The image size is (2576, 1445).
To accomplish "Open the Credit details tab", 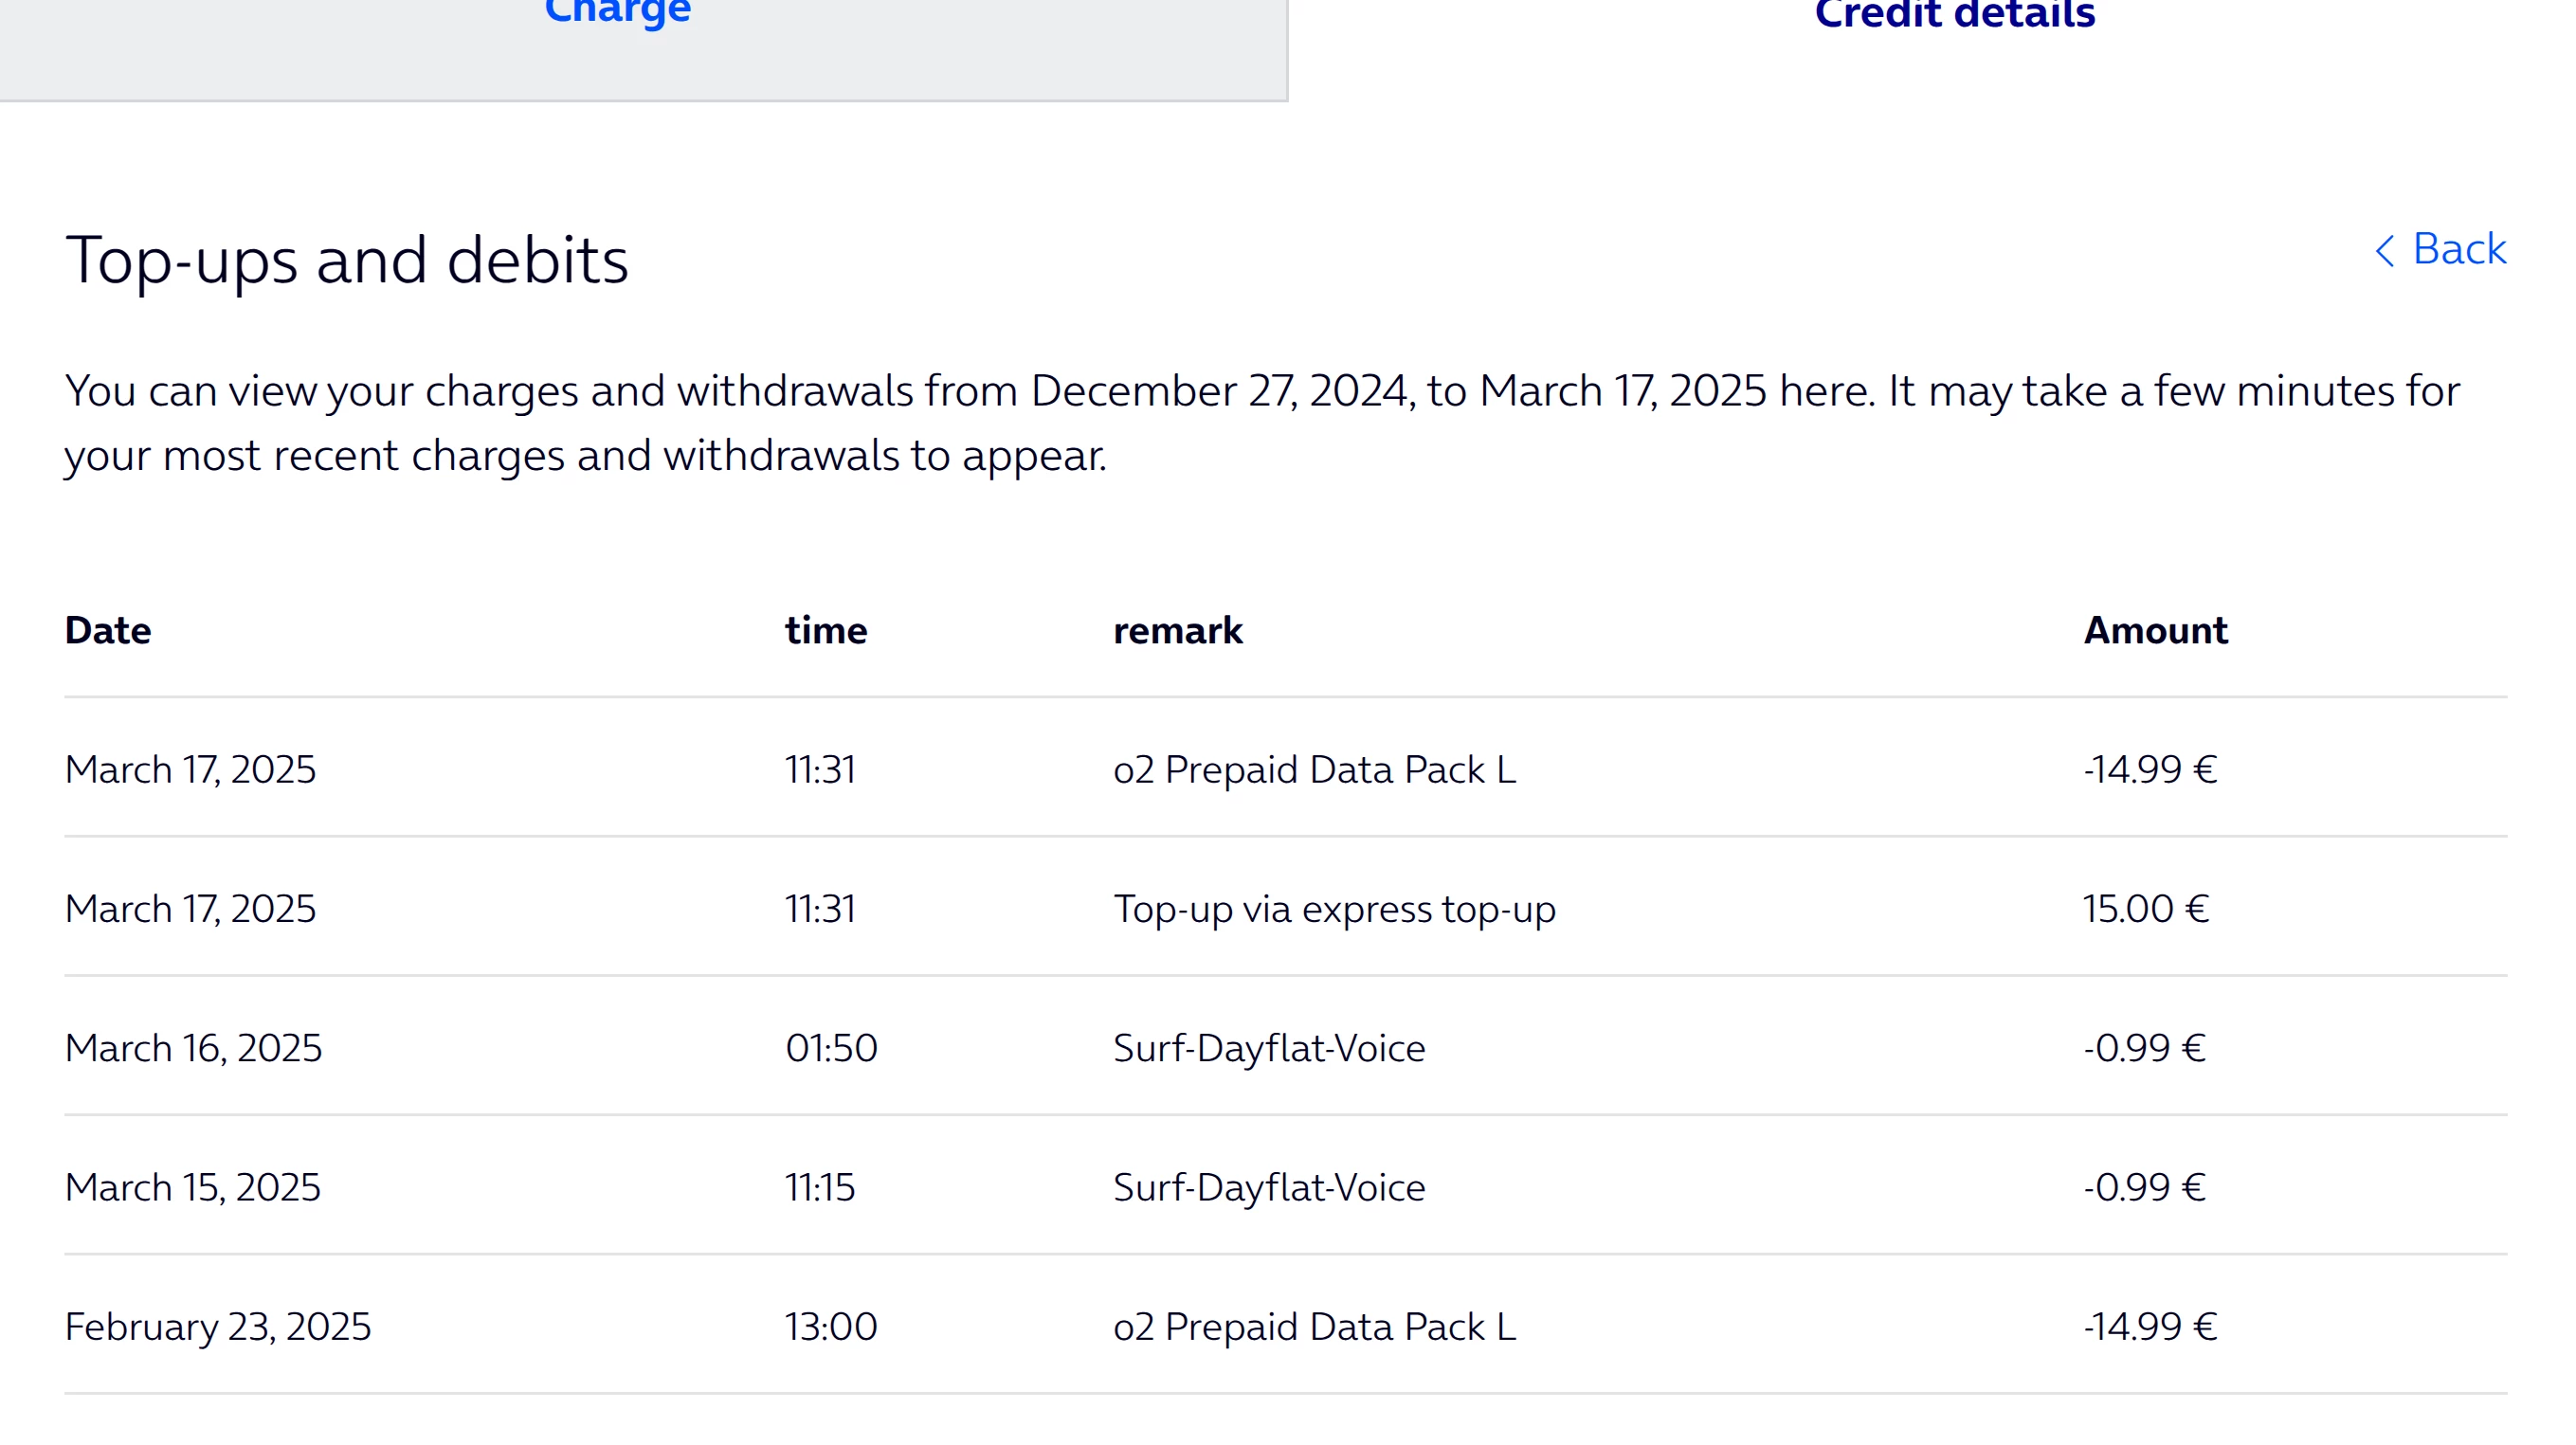I will (x=1954, y=16).
